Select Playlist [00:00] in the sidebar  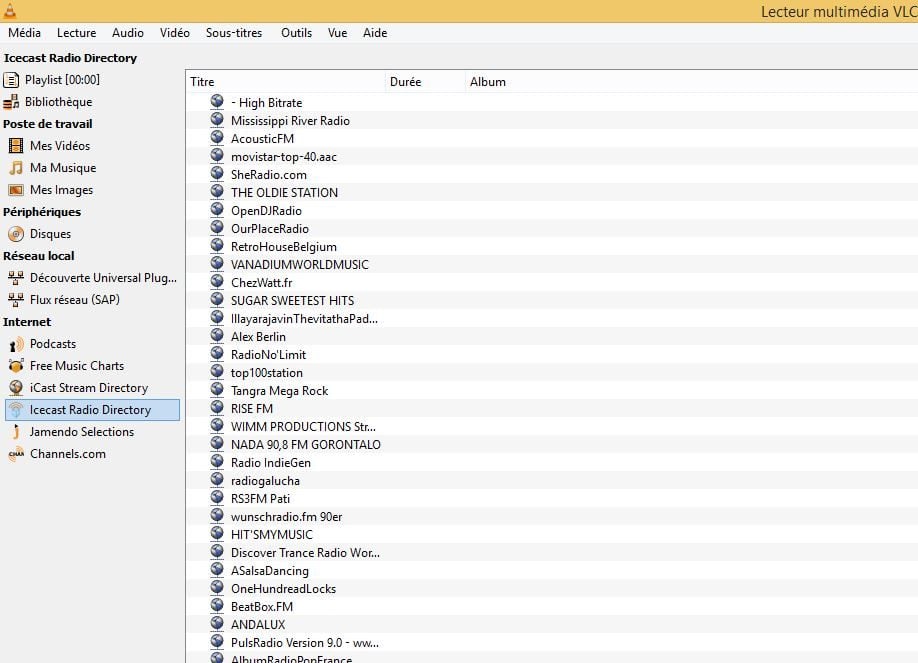62,80
